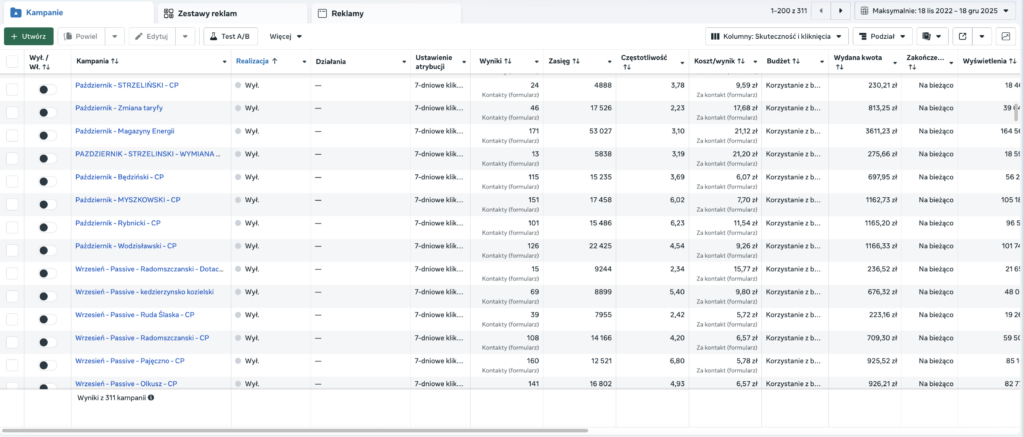1024x437 pixels.
Task: Click the Wył. status for Październik - Rybnicki - CP
Action: (251, 223)
